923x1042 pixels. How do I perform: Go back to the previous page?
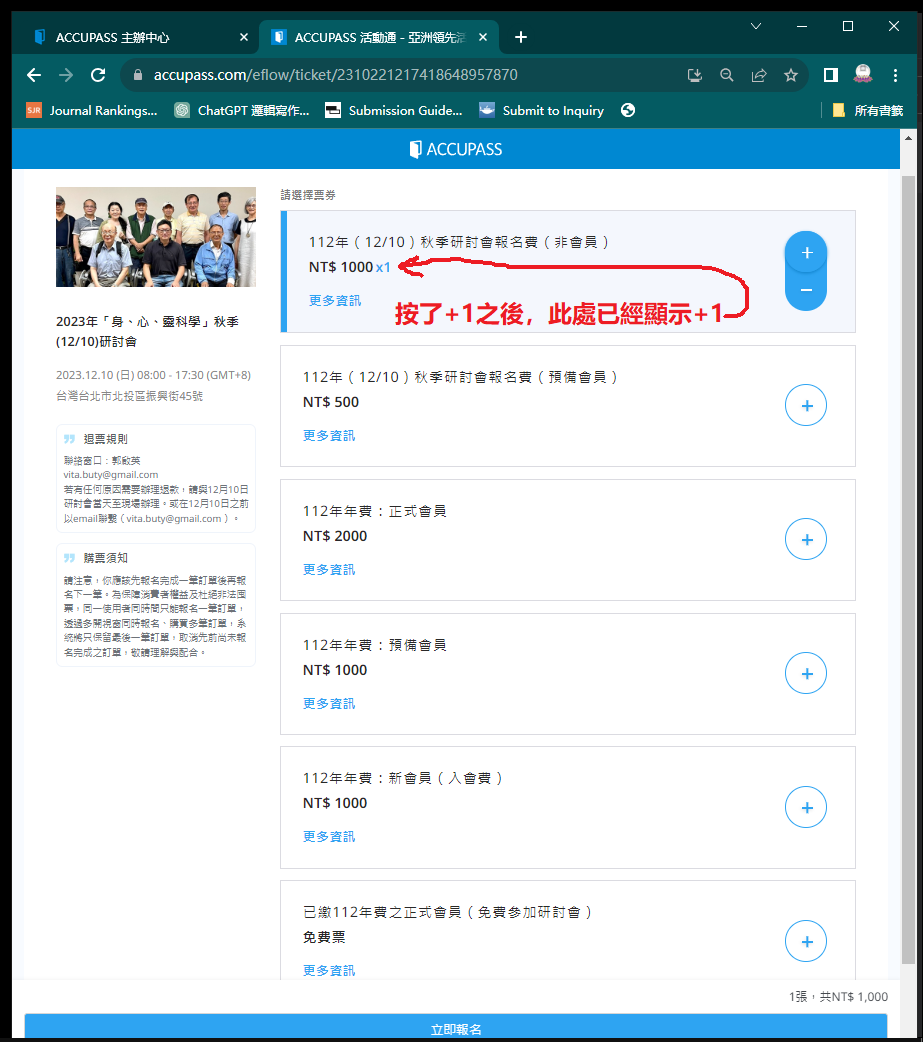point(34,75)
